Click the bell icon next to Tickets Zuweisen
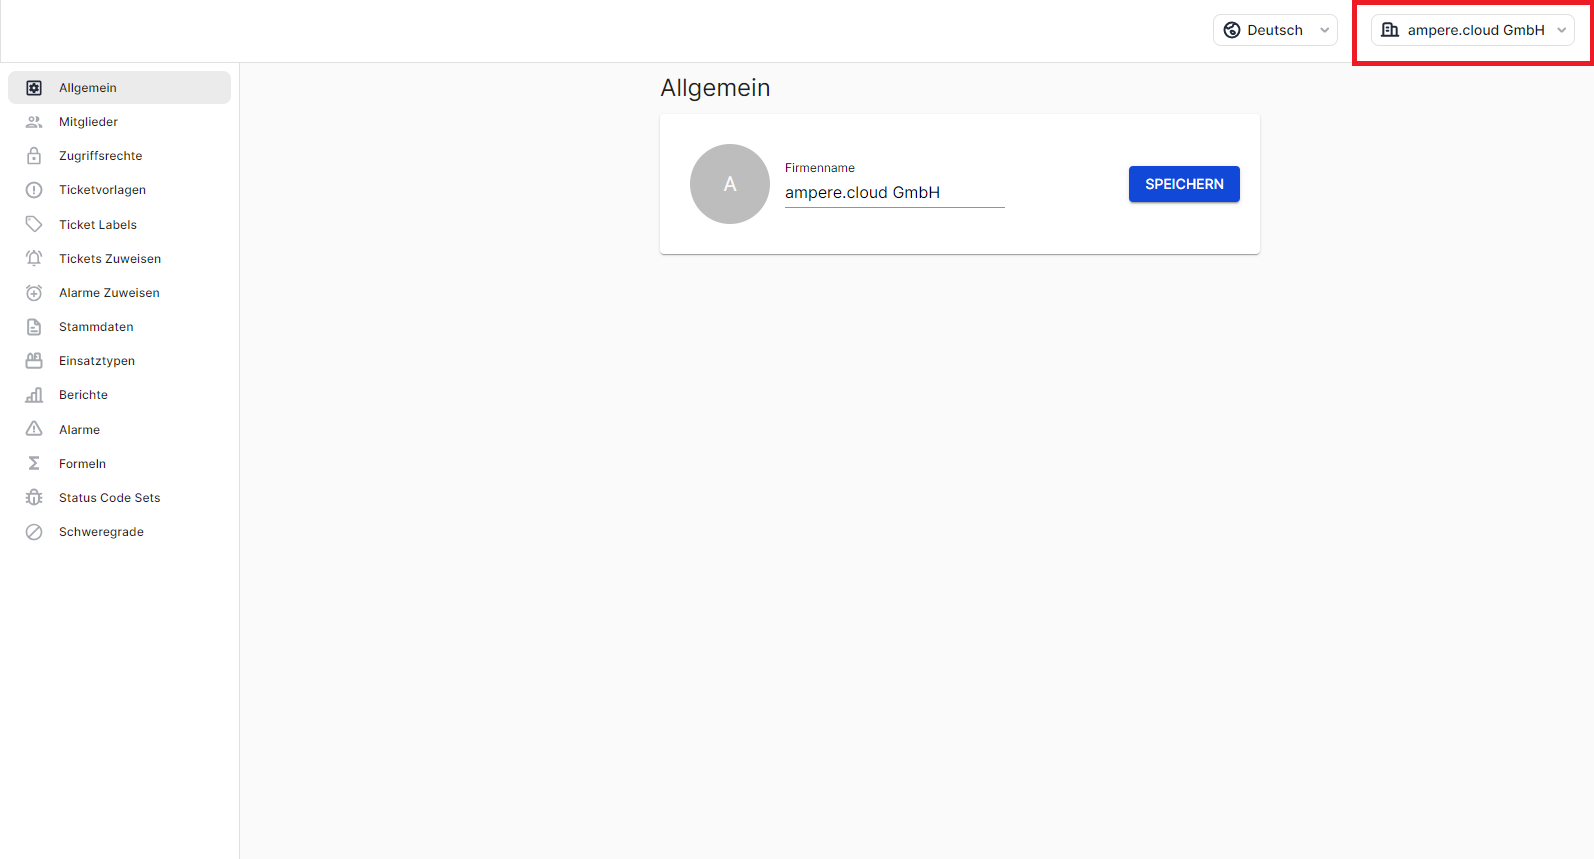The height and width of the screenshot is (859, 1594). pos(34,258)
